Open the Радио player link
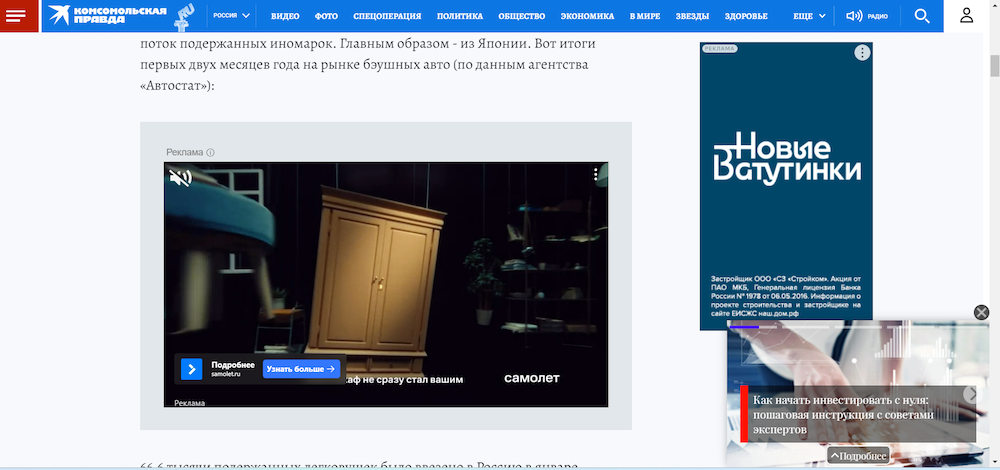Image resolution: width=1000 pixels, height=470 pixels. coord(866,16)
